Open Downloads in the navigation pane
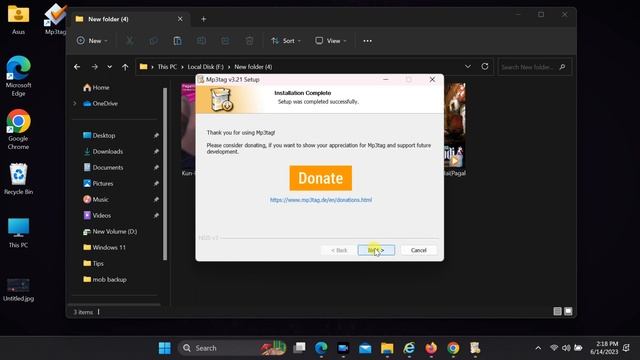This screenshot has height=360, width=640. [x=103, y=151]
